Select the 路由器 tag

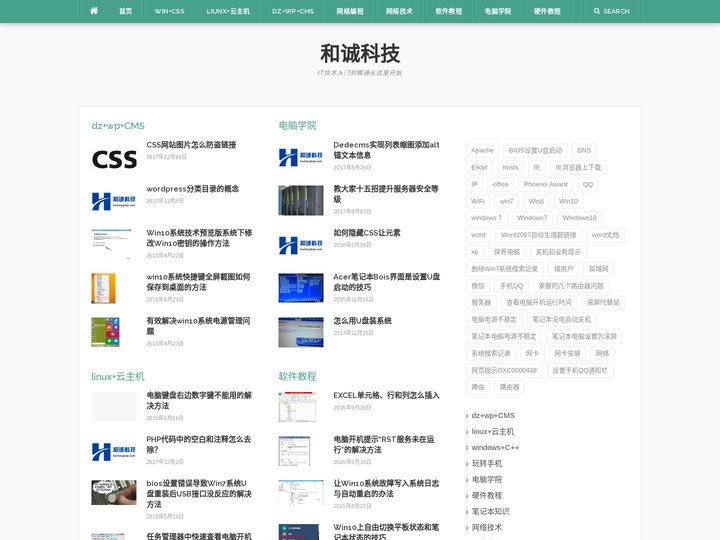click(510, 387)
